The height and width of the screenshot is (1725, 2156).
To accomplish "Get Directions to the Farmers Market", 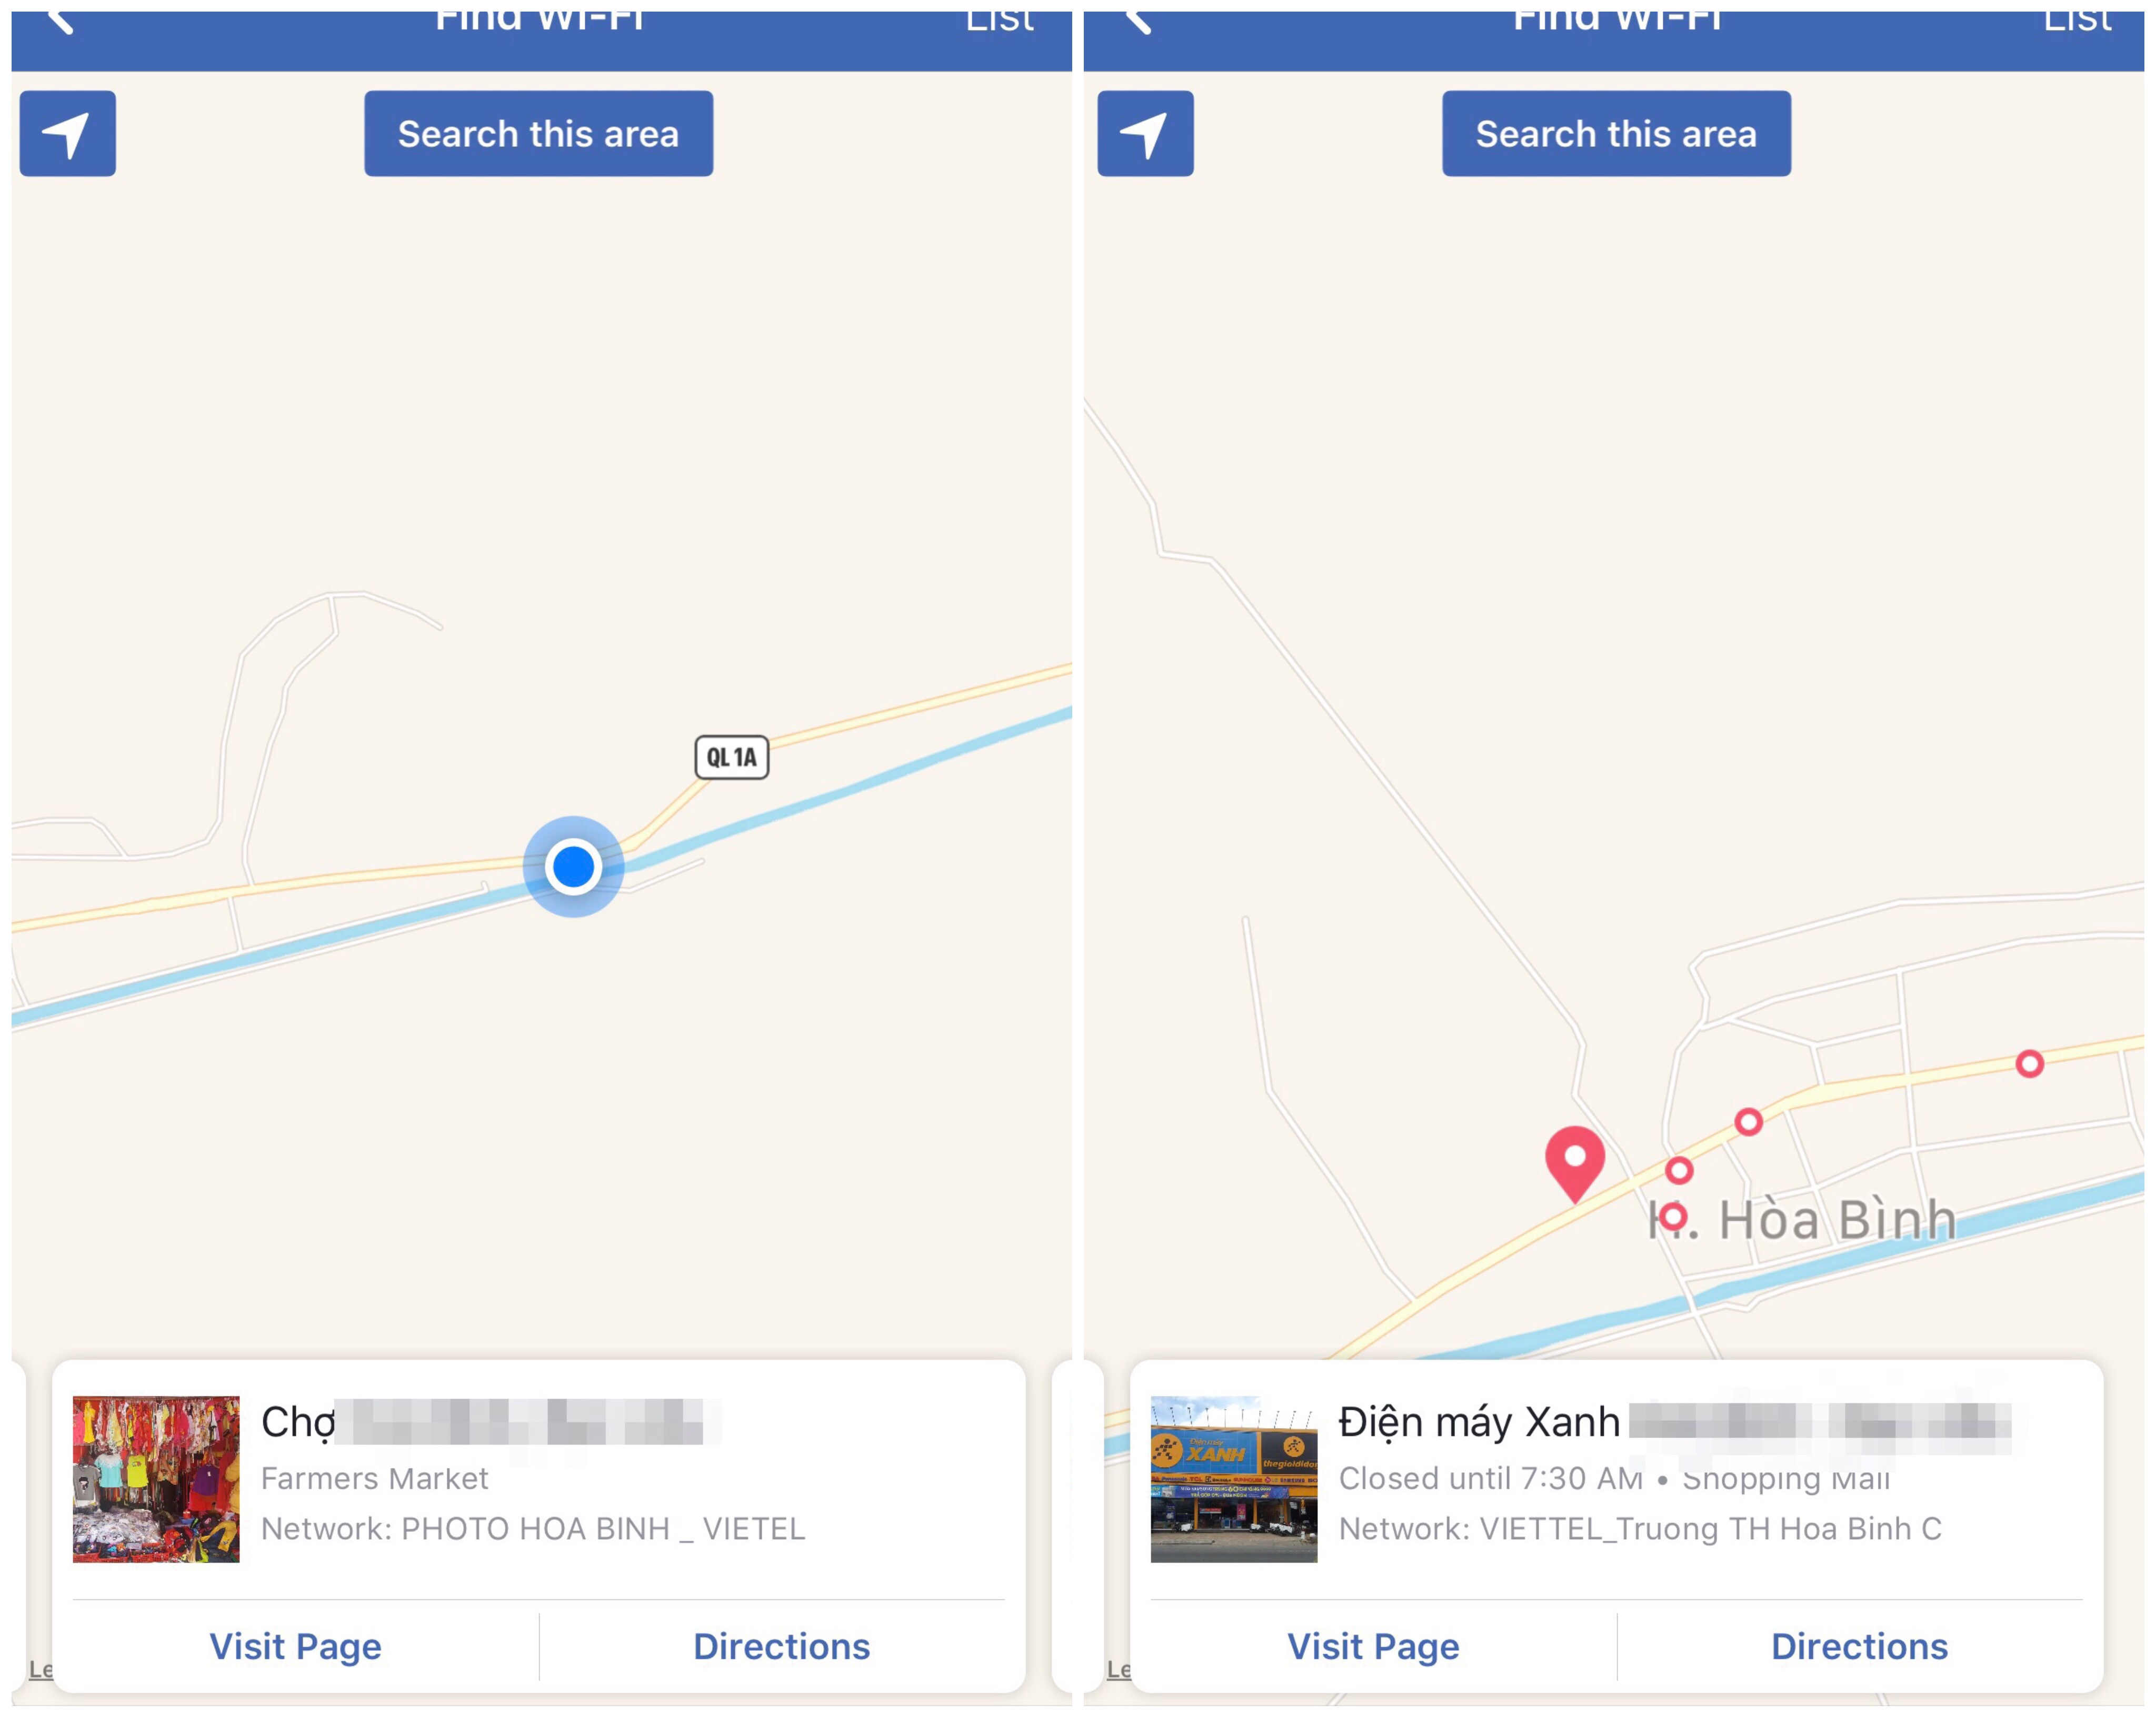I will pos(782,1647).
